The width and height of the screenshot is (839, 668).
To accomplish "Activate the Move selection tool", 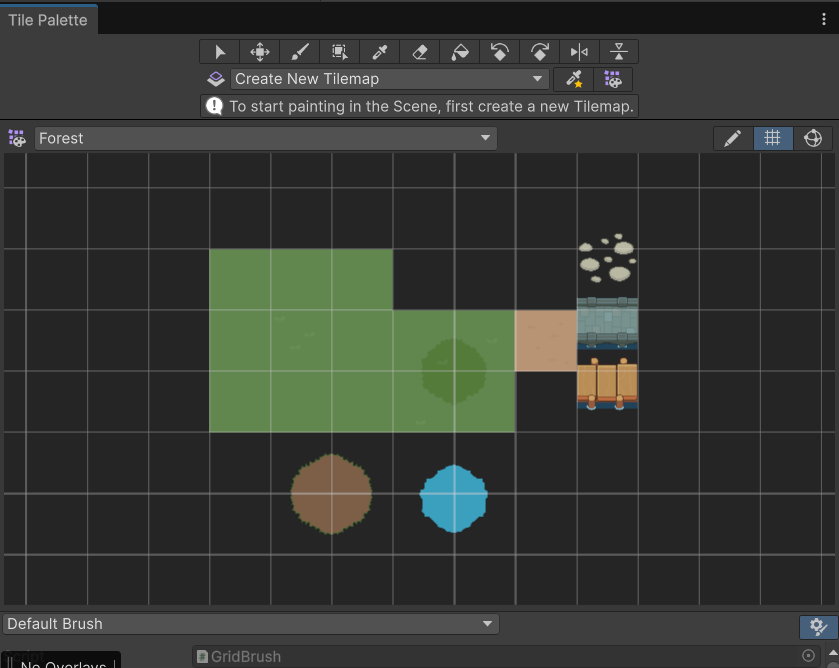I will pos(260,52).
